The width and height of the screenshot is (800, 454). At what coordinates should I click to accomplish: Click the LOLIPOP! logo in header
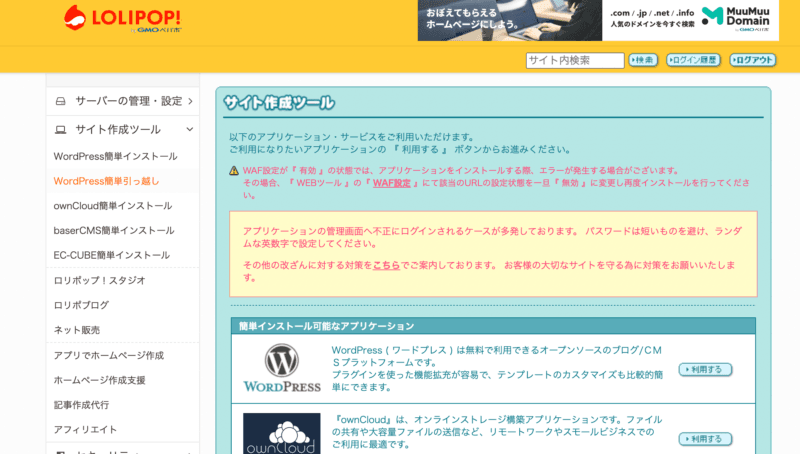pyautogui.click(x=122, y=18)
